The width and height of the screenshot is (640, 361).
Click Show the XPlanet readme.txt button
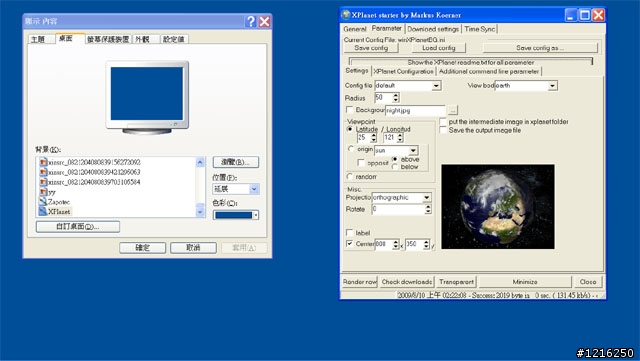[471, 62]
